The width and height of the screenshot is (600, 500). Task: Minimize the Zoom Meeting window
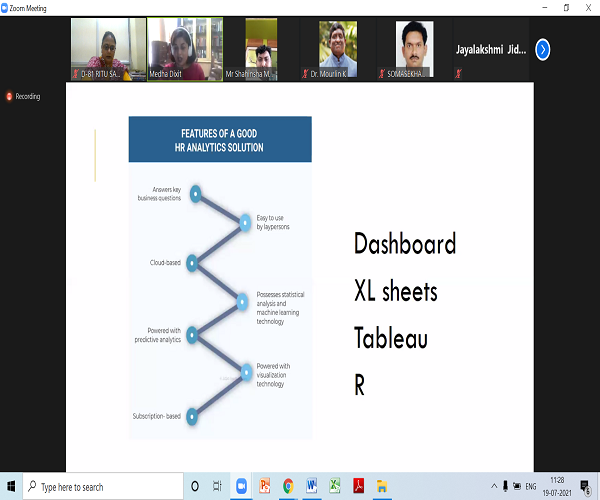[545, 8]
